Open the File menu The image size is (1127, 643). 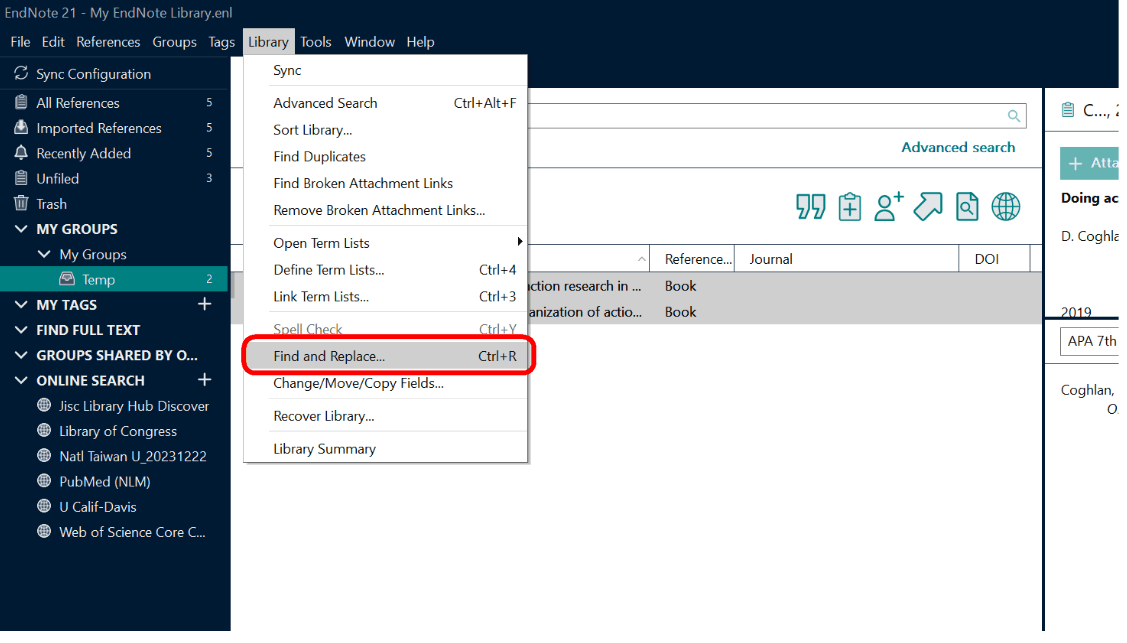(20, 42)
